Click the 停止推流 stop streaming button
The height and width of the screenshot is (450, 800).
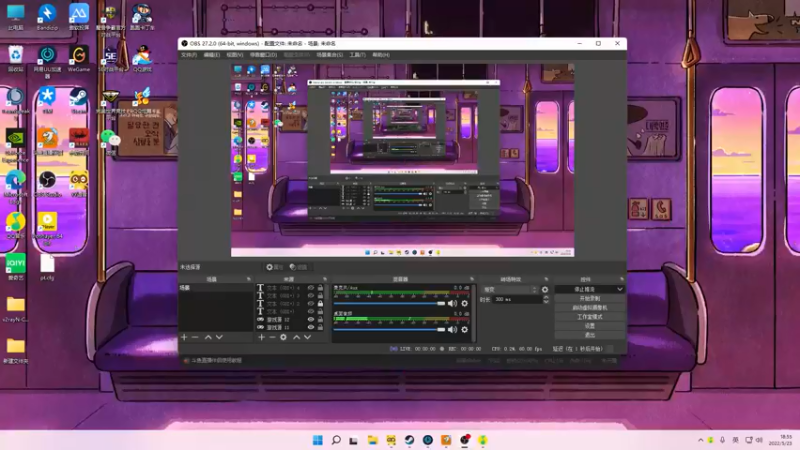(585, 289)
